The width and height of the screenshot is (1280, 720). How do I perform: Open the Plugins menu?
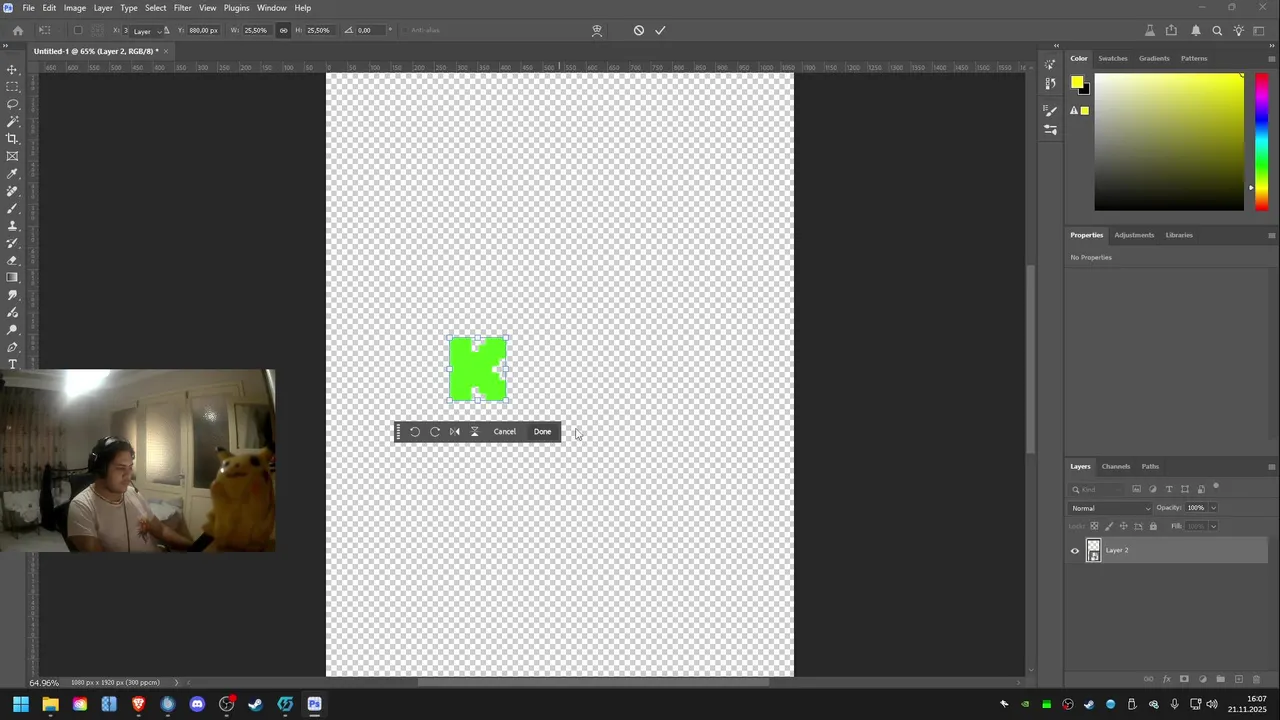coord(237,8)
